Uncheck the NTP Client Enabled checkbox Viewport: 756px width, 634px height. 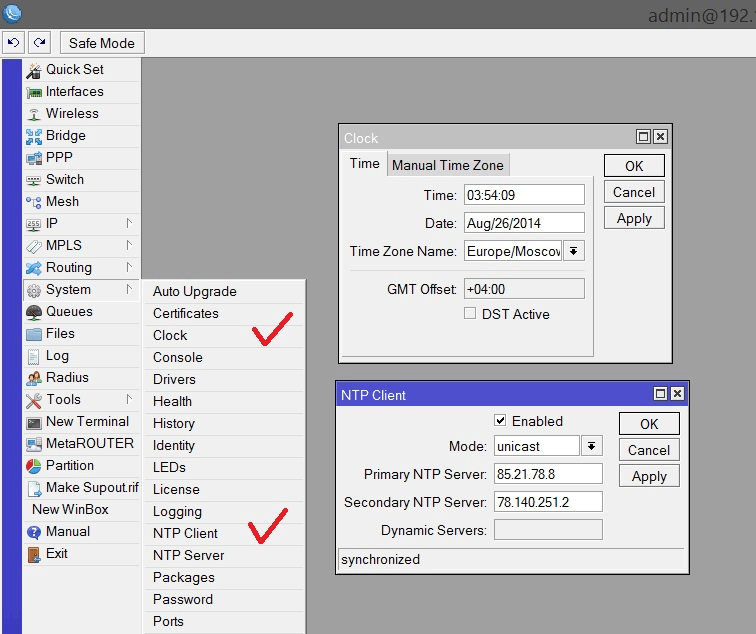tap(500, 420)
